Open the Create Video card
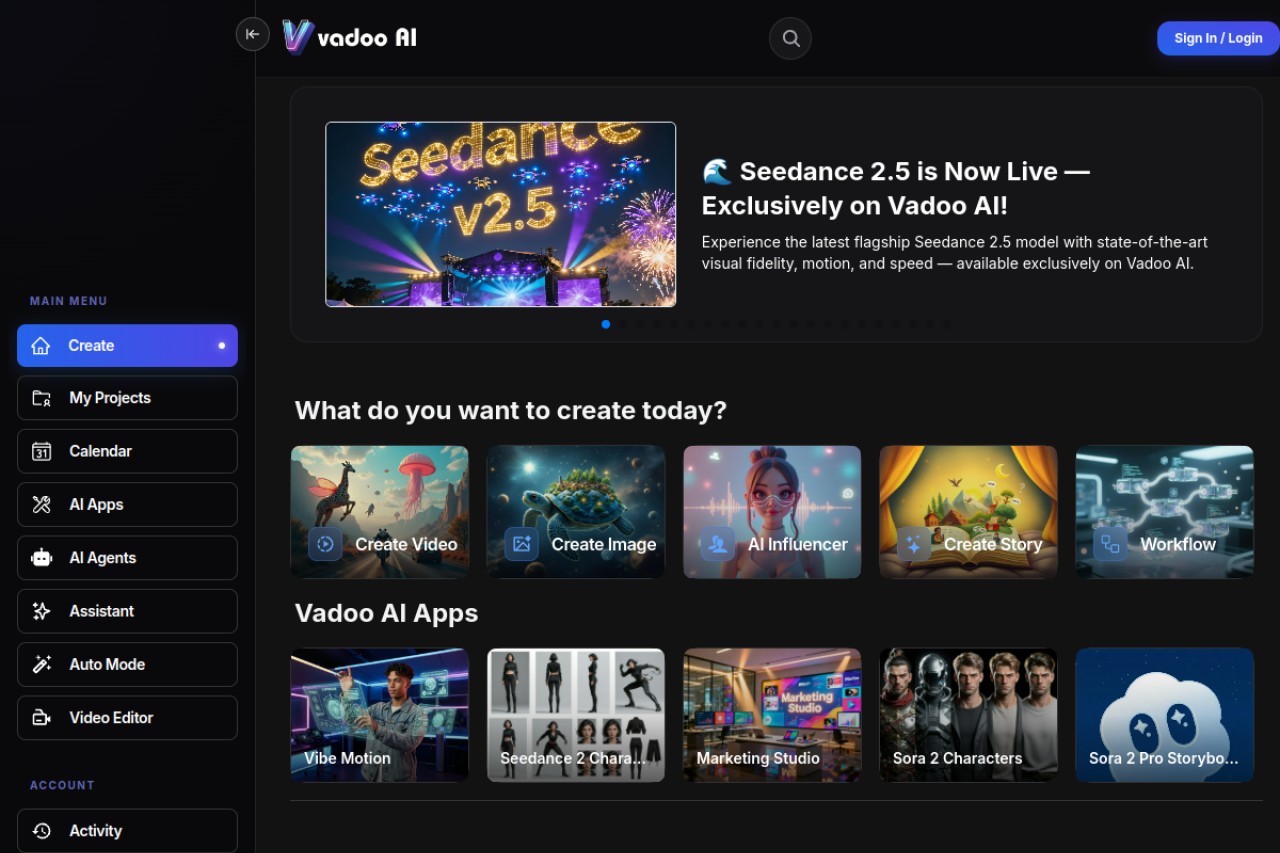1280x853 pixels. click(x=380, y=512)
